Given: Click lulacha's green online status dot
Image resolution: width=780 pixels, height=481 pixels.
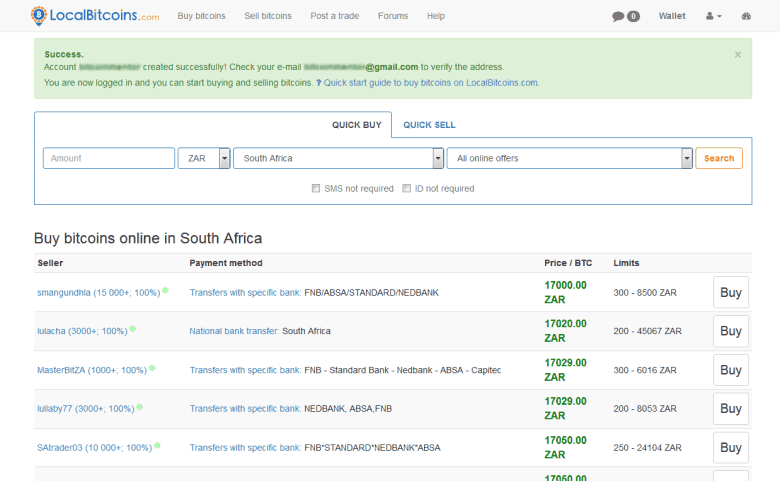Looking at the screenshot, I should (x=132, y=329).
